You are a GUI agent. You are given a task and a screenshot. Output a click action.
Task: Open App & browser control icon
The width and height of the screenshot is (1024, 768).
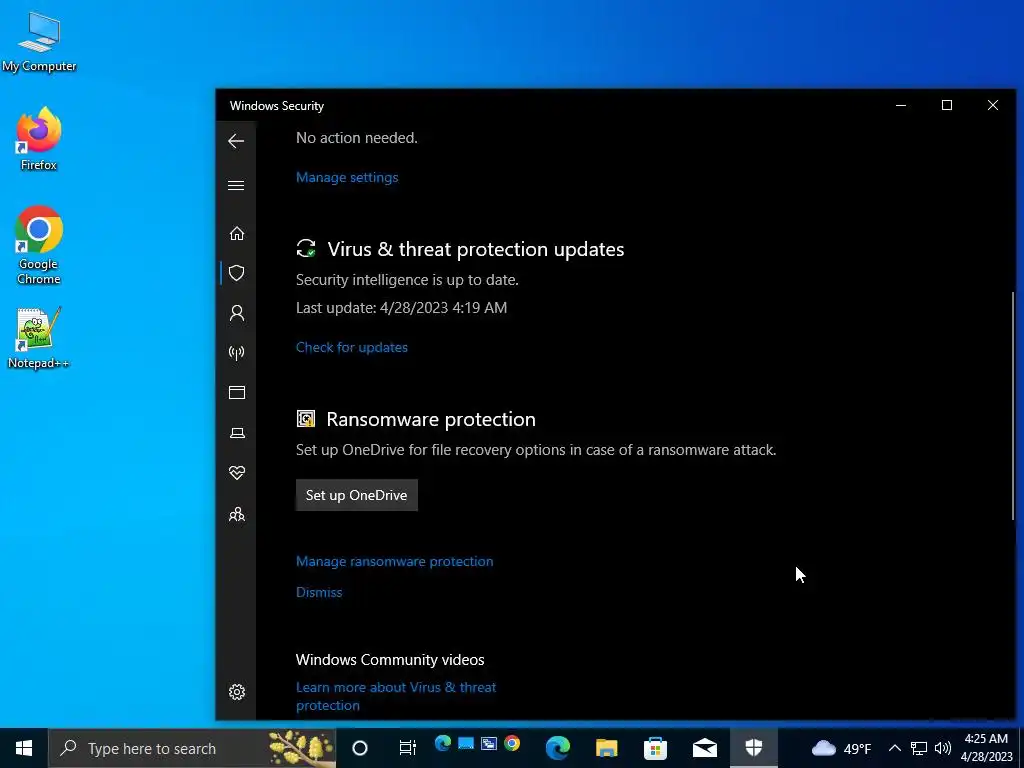click(x=236, y=392)
